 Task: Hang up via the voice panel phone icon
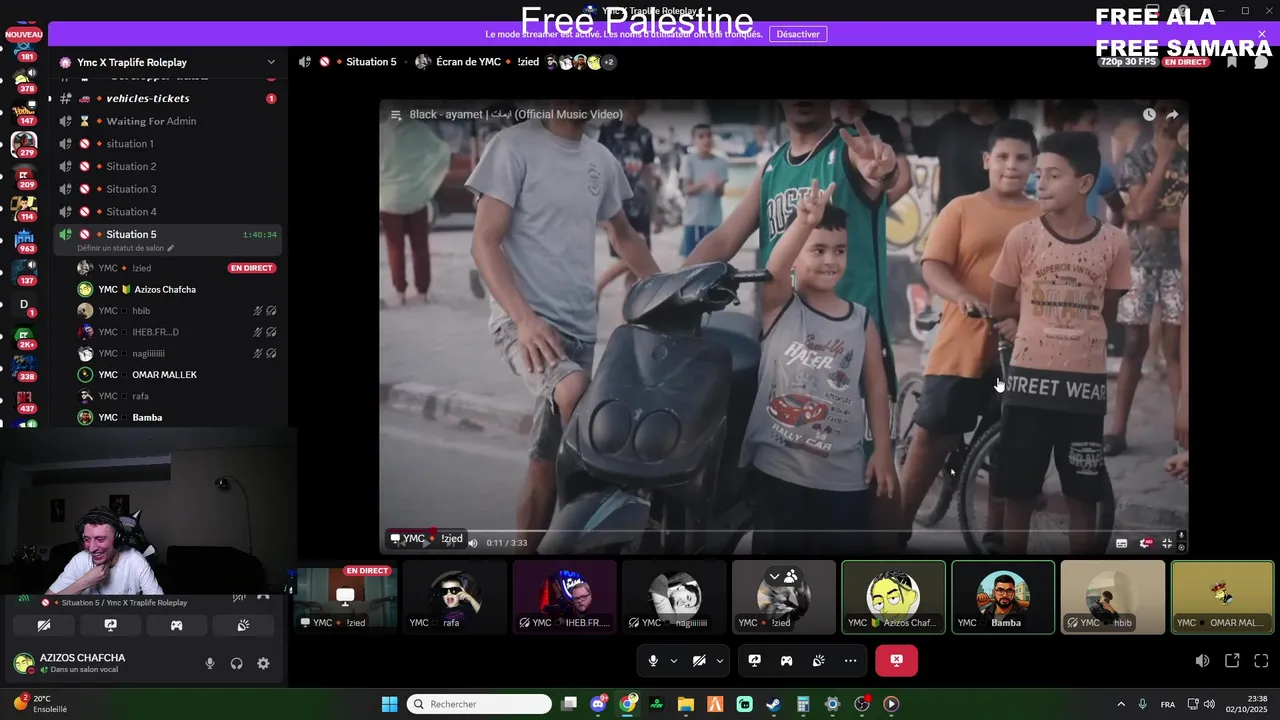tap(263, 597)
